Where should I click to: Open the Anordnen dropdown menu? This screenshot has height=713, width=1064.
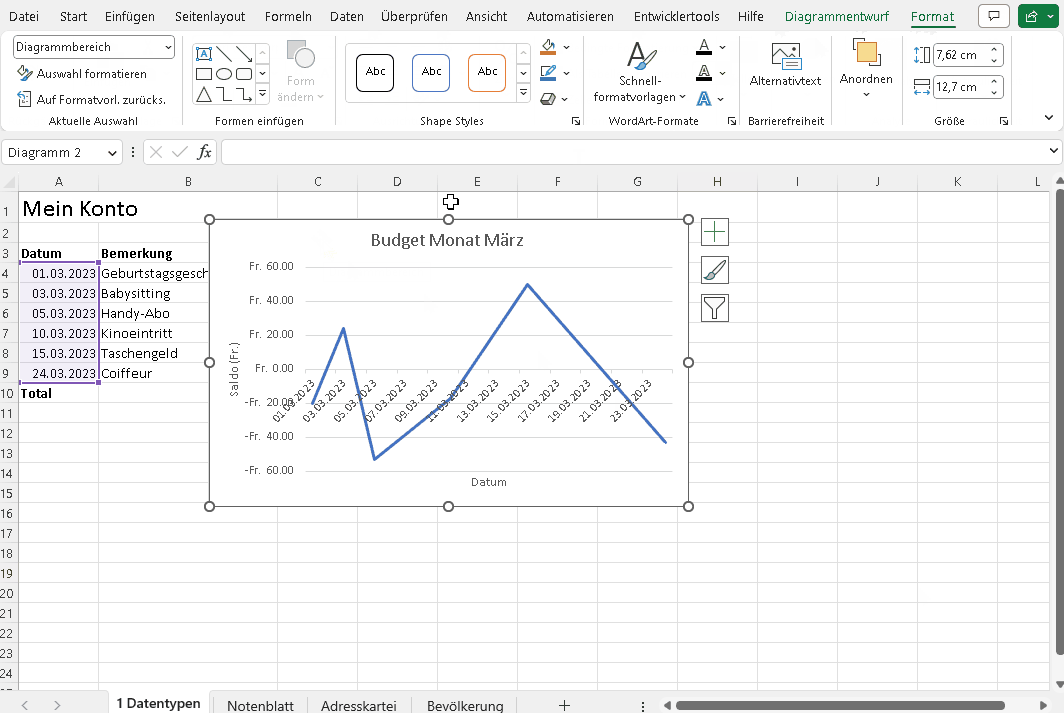click(866, 68)
